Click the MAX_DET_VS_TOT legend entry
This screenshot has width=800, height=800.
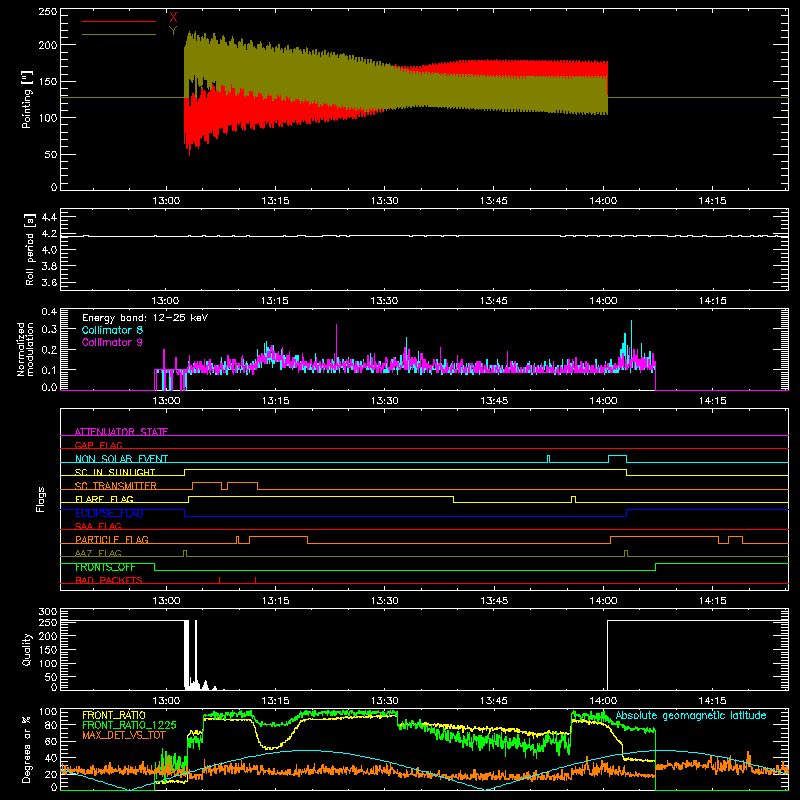[123, 735]
